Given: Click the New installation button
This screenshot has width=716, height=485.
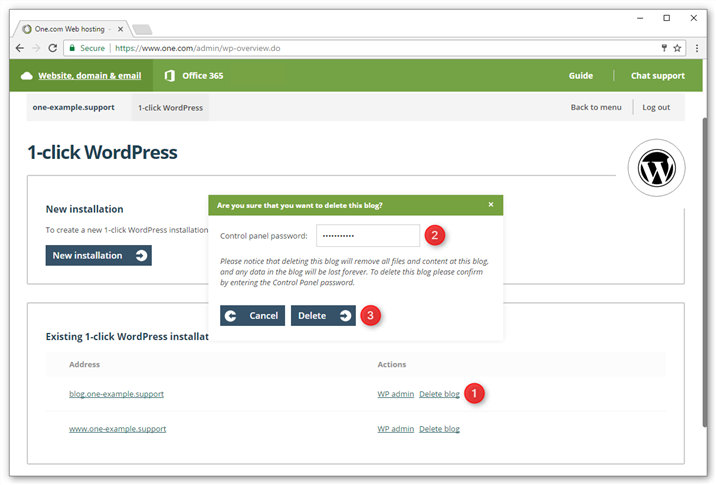Looking at the screenshot, I should click(99, 255).
